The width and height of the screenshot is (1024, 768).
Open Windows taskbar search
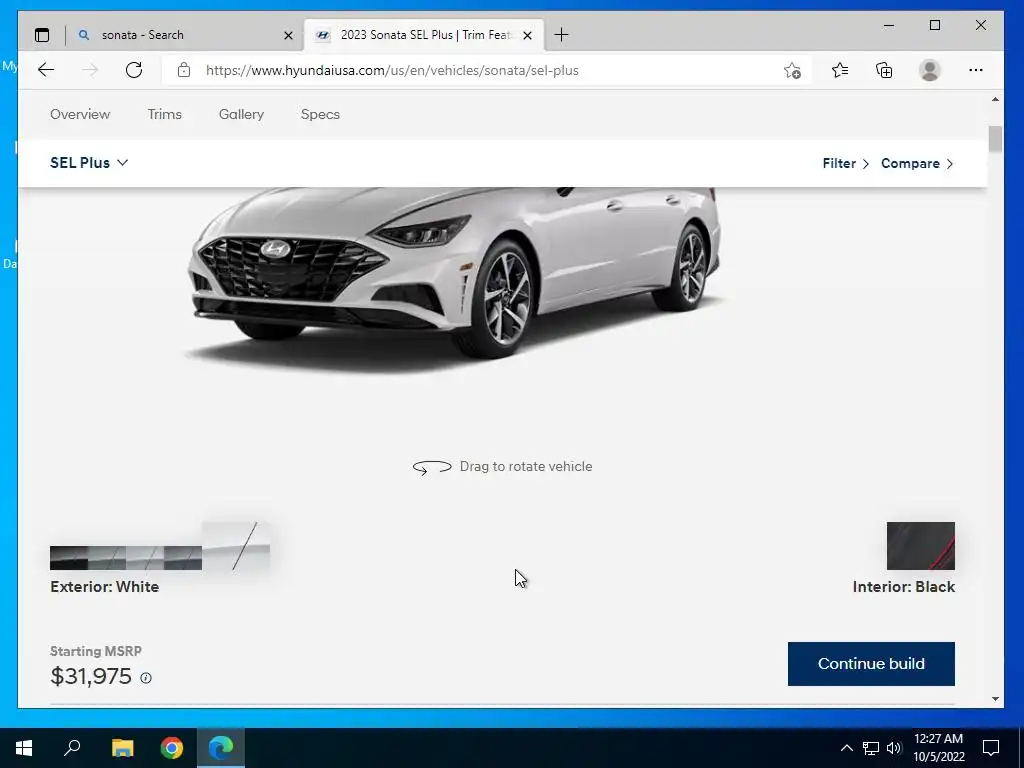tap(72, 748)
